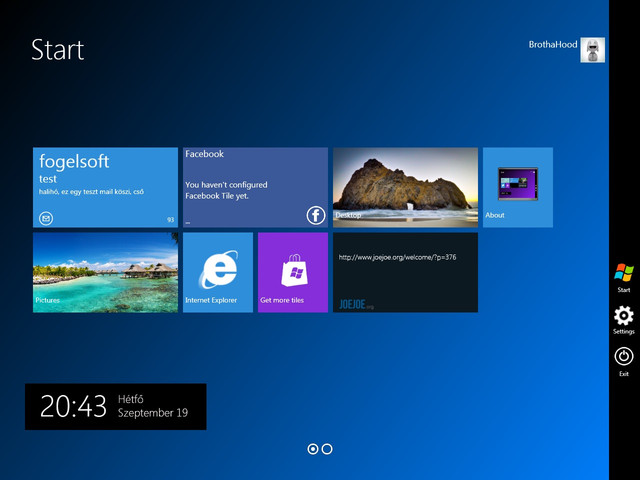Click the BrothaHood user avatar
The height and width of the screenshot is (480, 640).
[593, 50]
